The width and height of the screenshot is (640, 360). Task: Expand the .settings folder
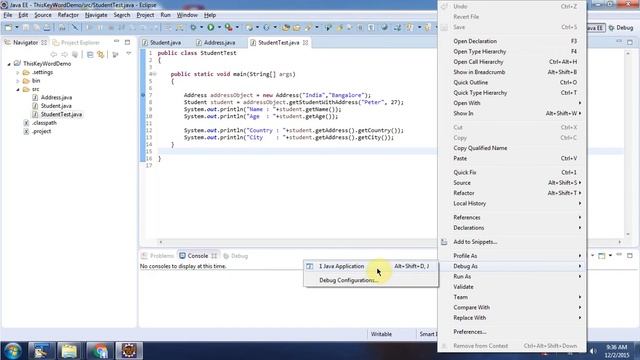18,73
